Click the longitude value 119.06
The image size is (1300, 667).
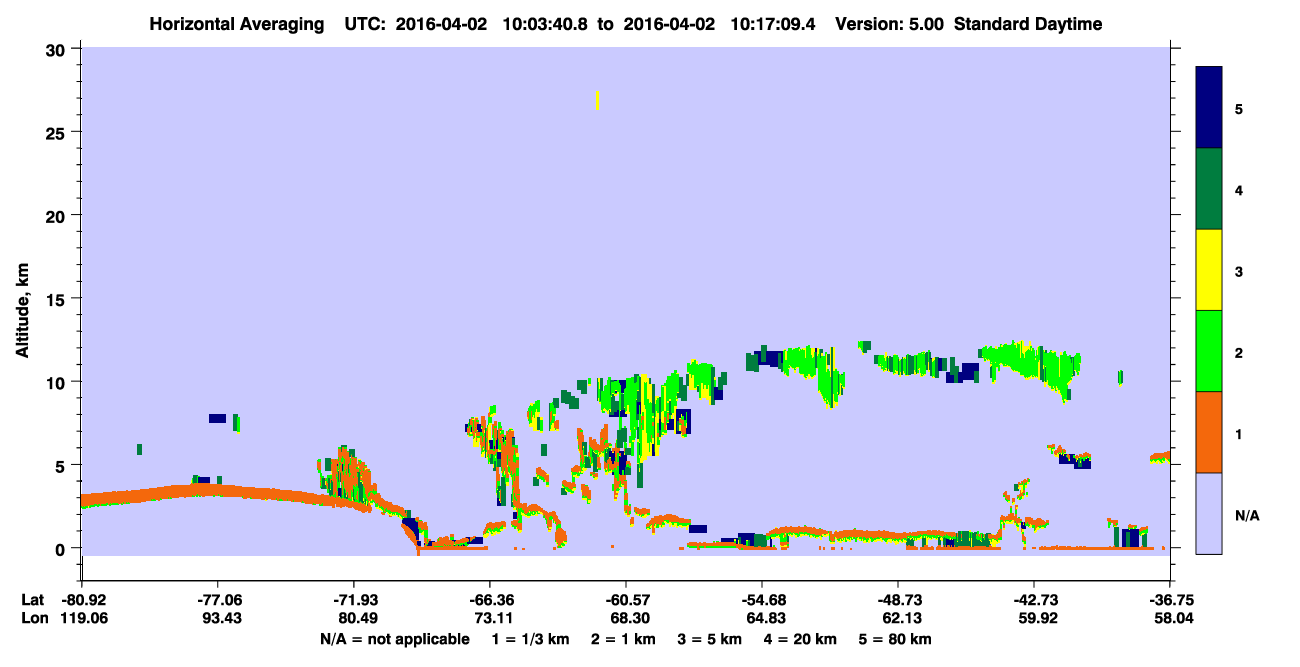pyautogui.click(x=82, y=618)
